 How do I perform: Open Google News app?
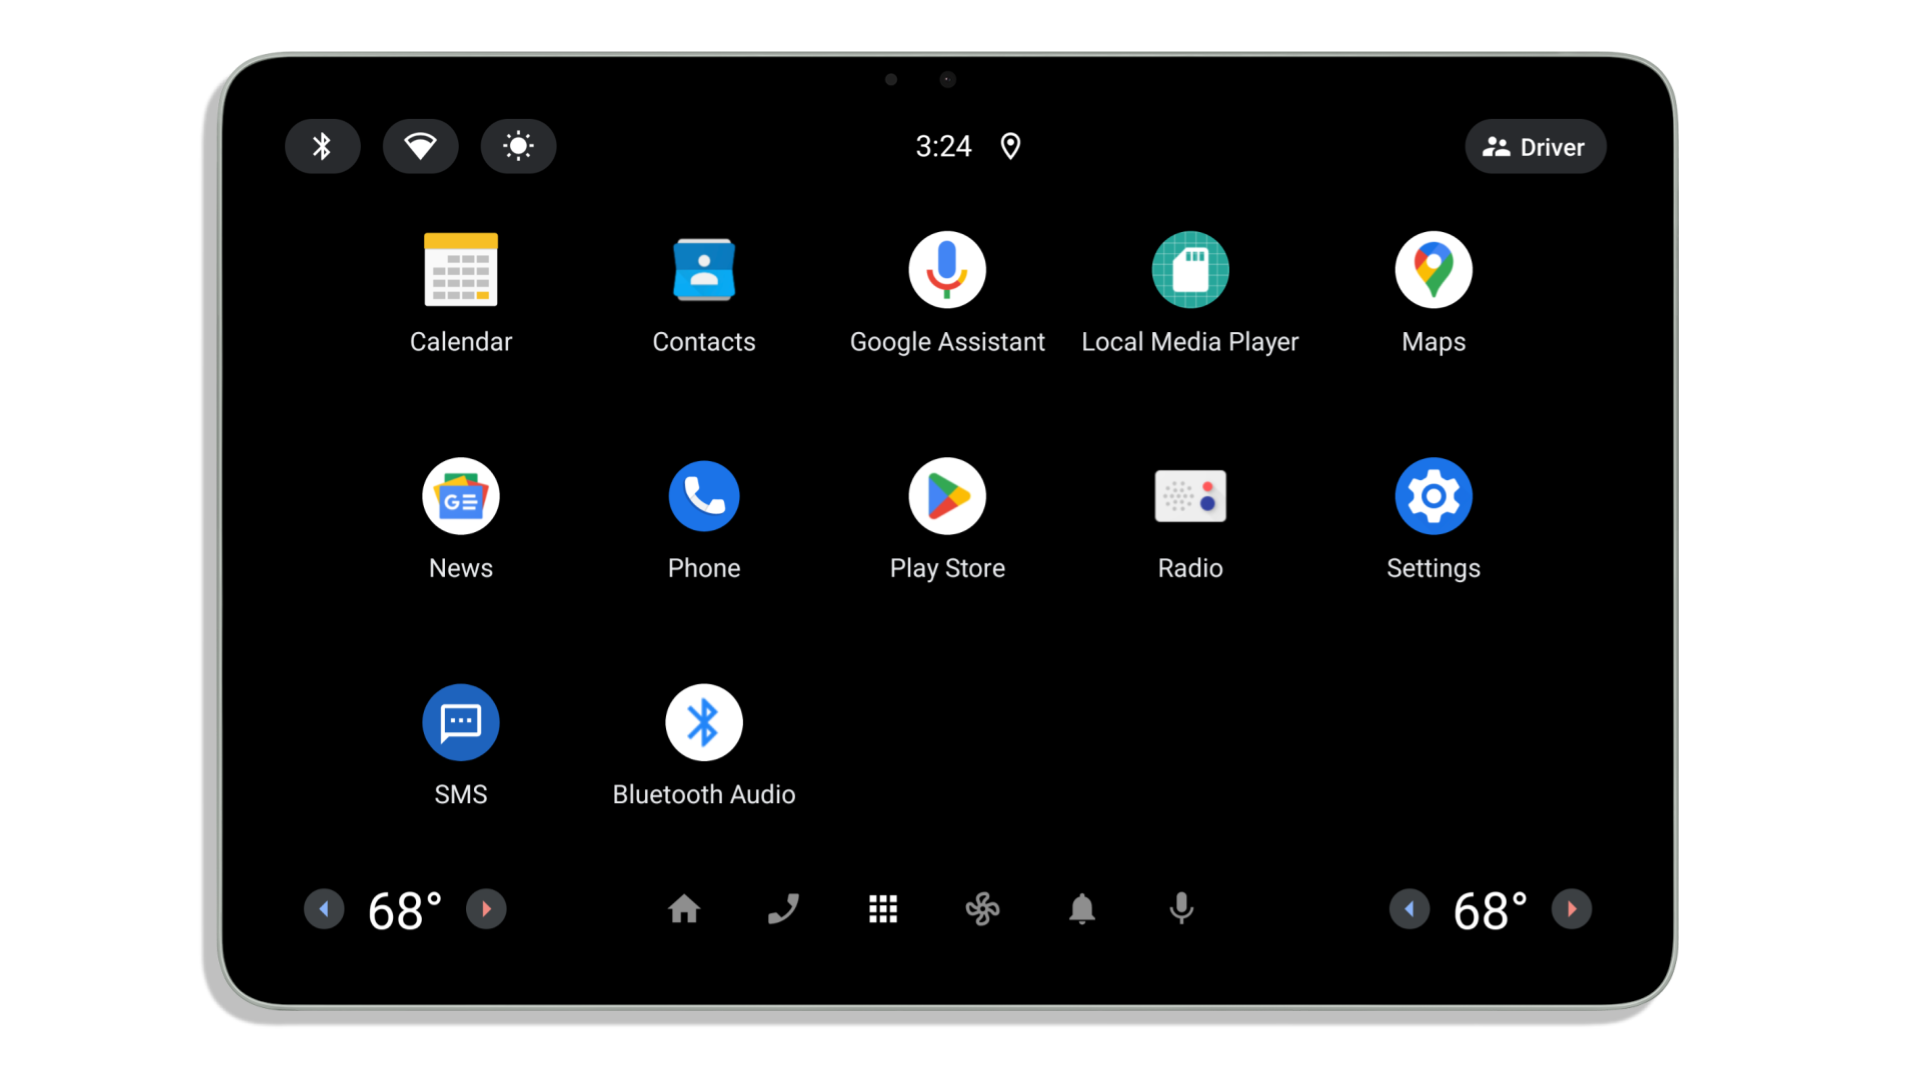462,496
